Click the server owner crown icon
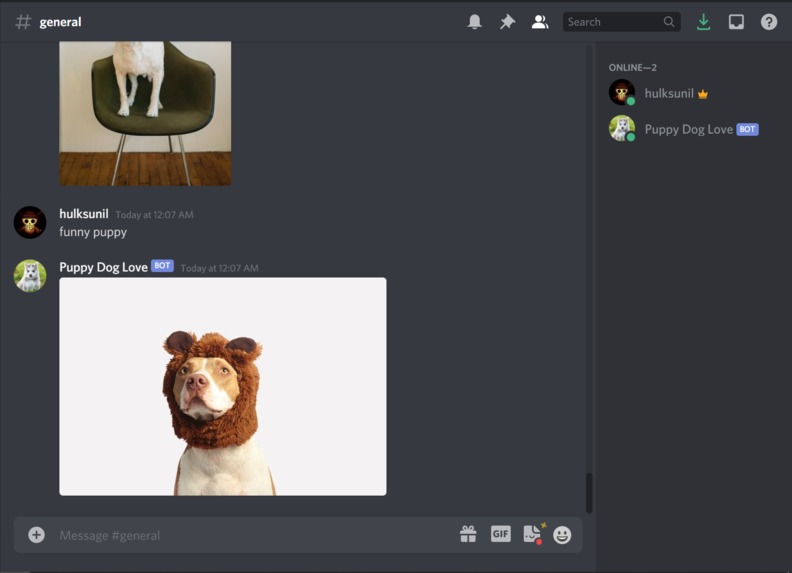Viewport: 792px width, 573px height. point(703,94)
